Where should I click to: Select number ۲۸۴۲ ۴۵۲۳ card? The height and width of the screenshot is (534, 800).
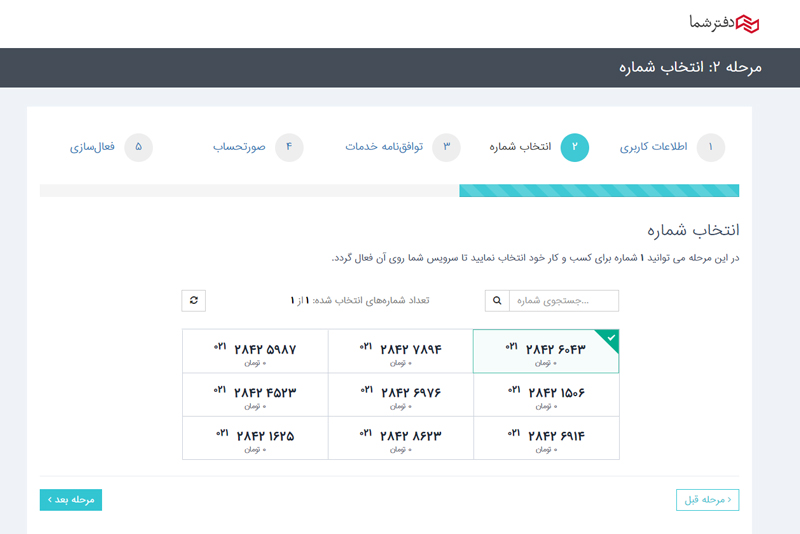pos(255,395)
